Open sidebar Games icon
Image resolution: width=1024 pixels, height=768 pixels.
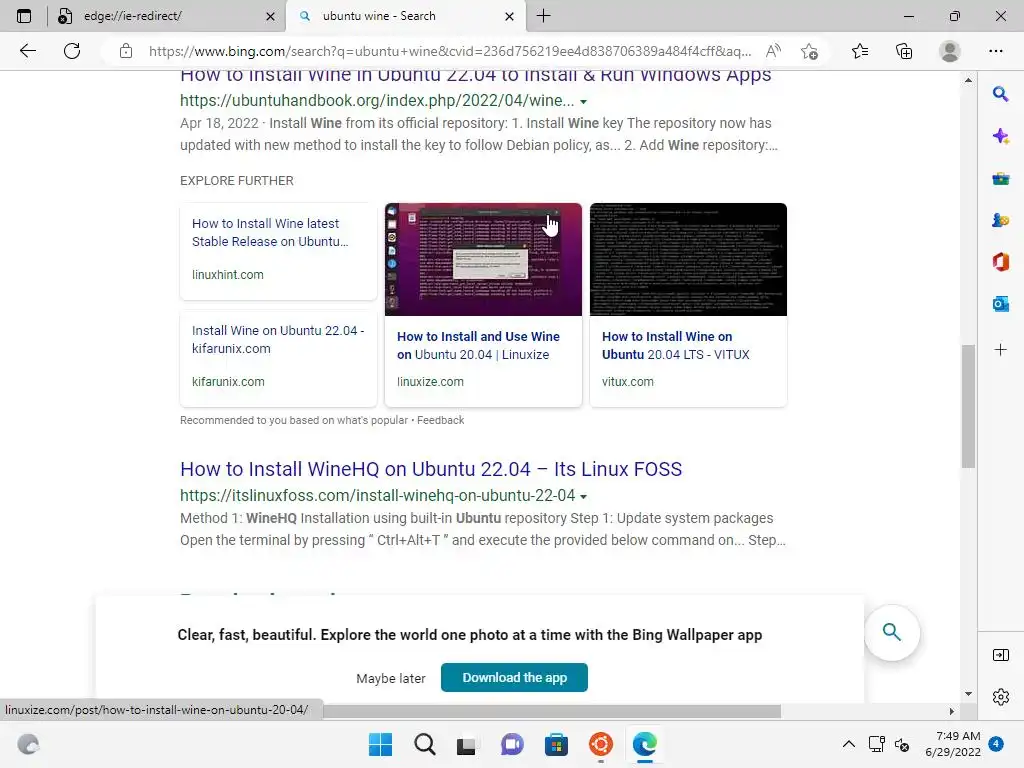[1000, 220]
